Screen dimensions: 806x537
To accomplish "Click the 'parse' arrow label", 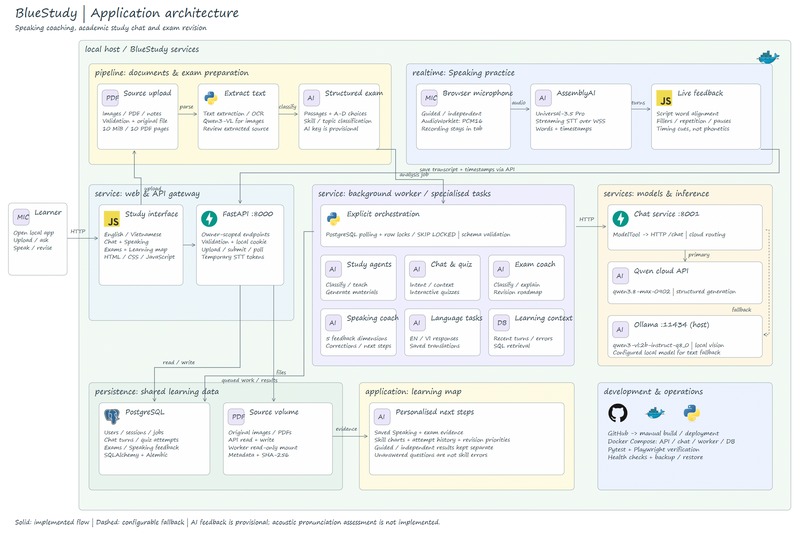I will [x=187, y=107].
